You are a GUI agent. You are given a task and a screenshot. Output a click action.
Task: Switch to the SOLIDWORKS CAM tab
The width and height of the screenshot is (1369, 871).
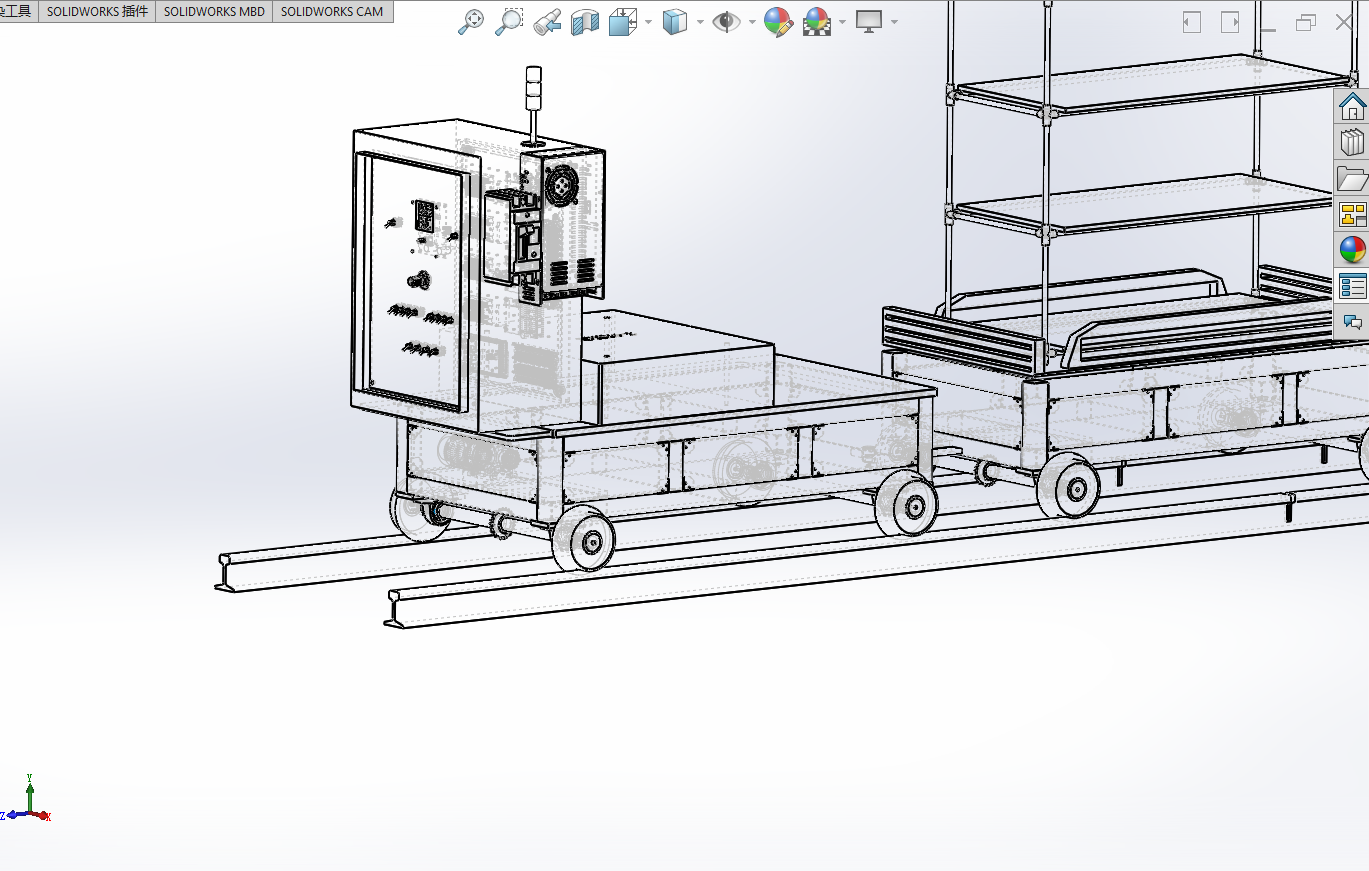point(332,12)
